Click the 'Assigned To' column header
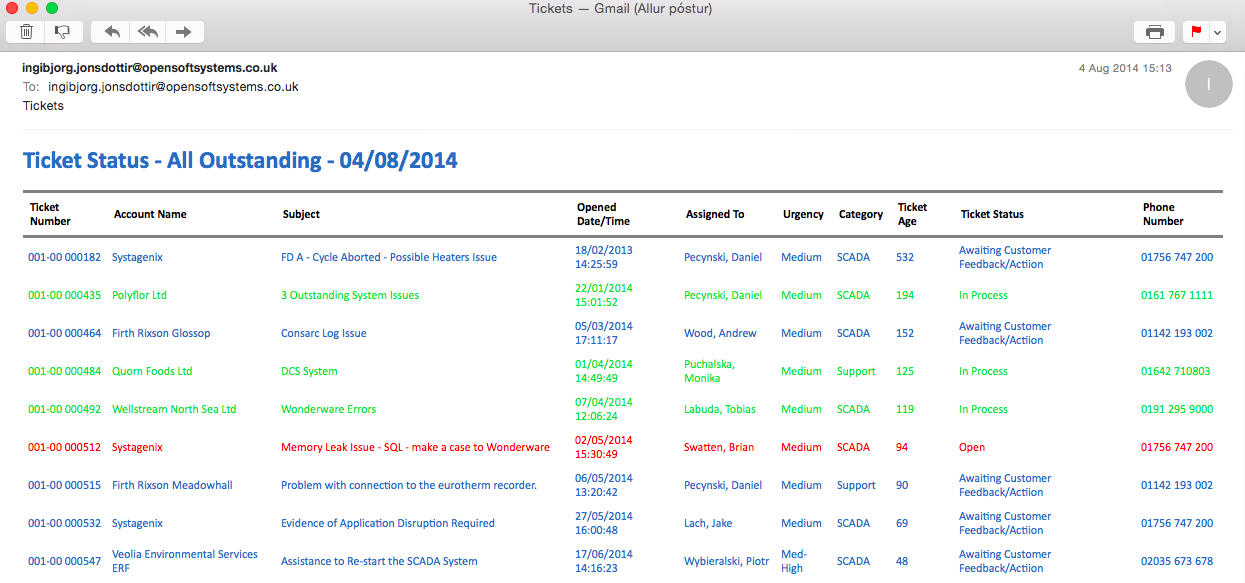1245x583 pixels. pyautogui.click(x=715, y=214)
